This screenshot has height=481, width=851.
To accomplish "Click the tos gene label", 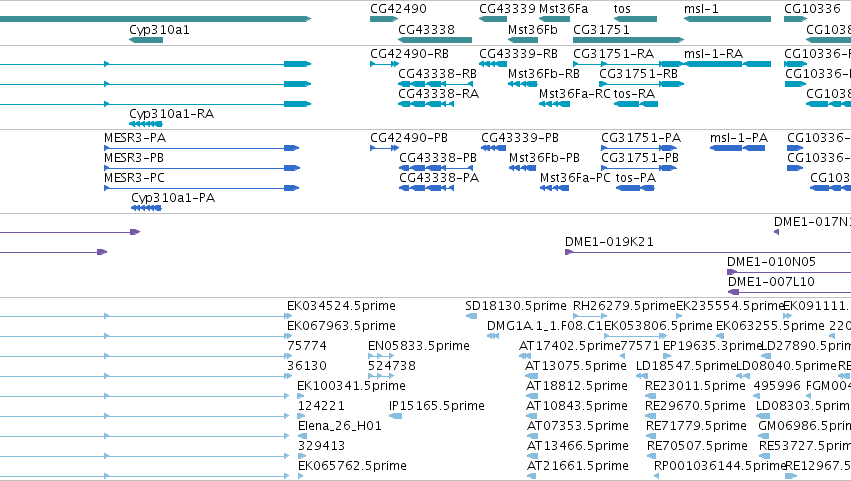I will (x=622, y=9).
